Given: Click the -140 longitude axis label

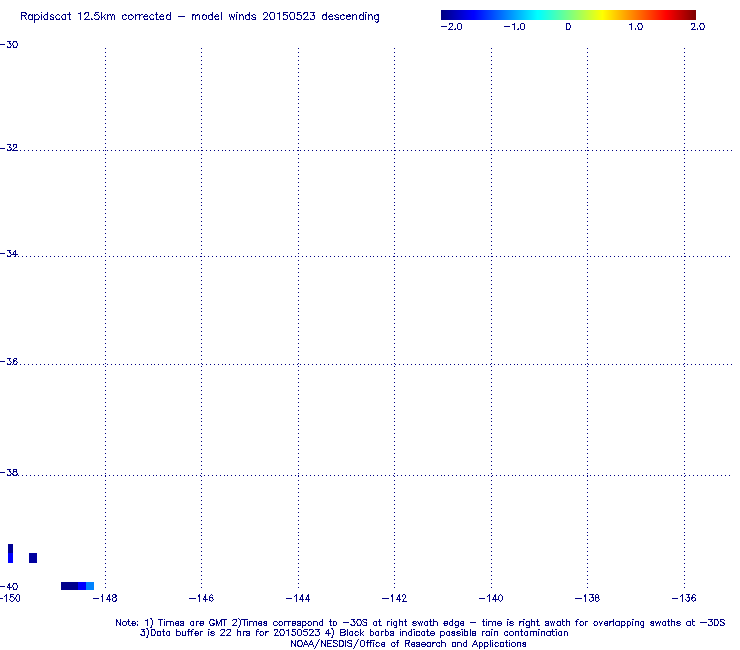Looking at the screenshot, I should 491,599.
